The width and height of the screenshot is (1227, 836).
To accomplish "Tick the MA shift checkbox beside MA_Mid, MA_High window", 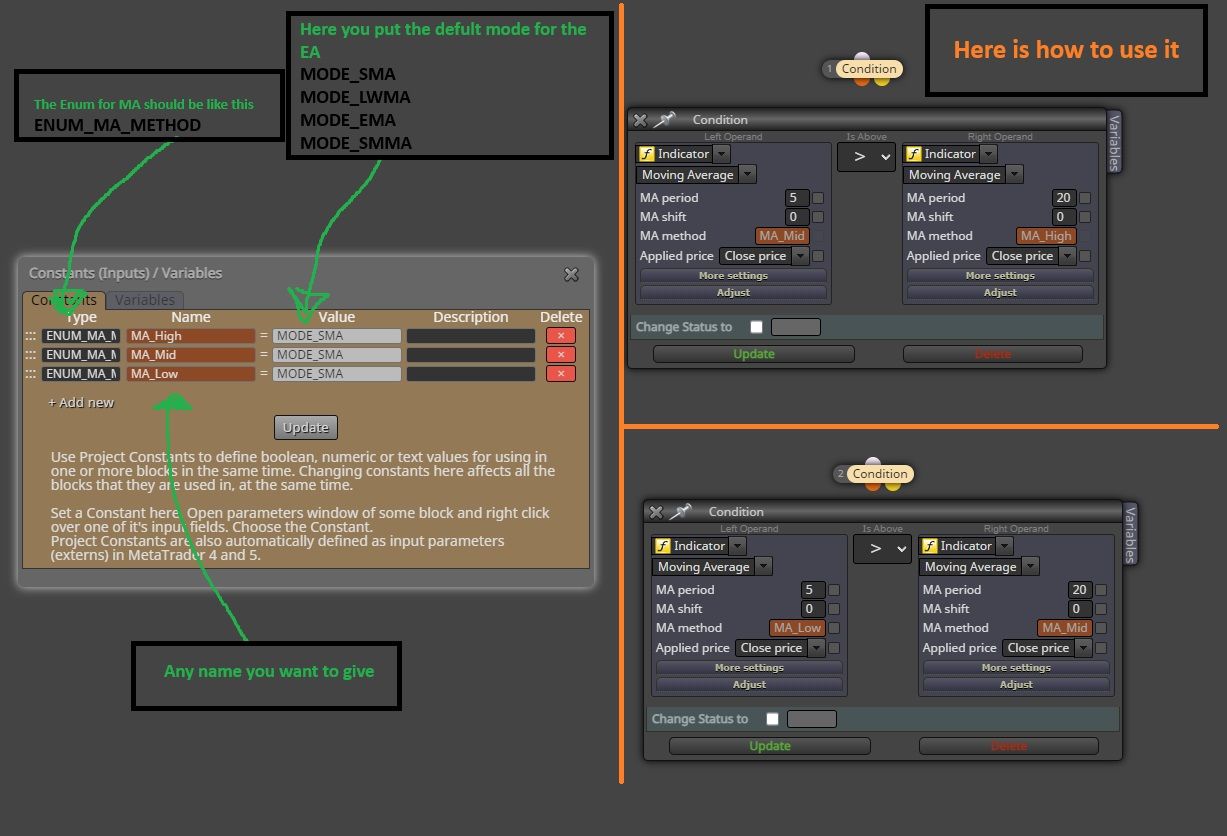I will pos(818,217).
